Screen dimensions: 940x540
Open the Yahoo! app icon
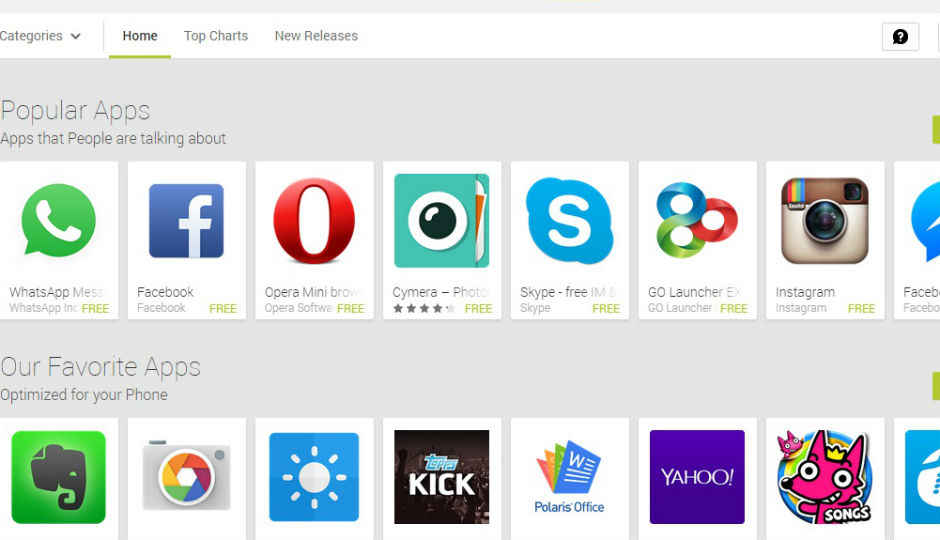(x=697, y=477)
